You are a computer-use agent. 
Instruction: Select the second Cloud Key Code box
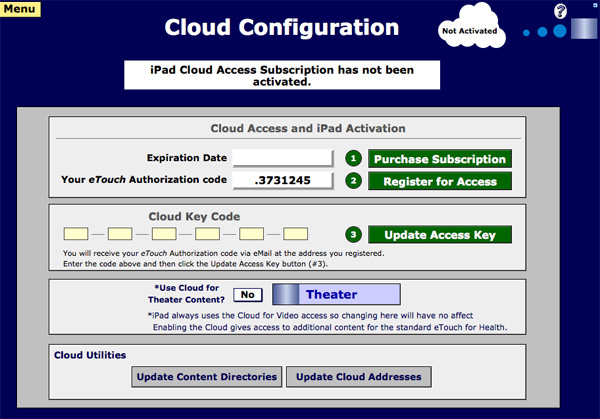[x=120, y=234]
